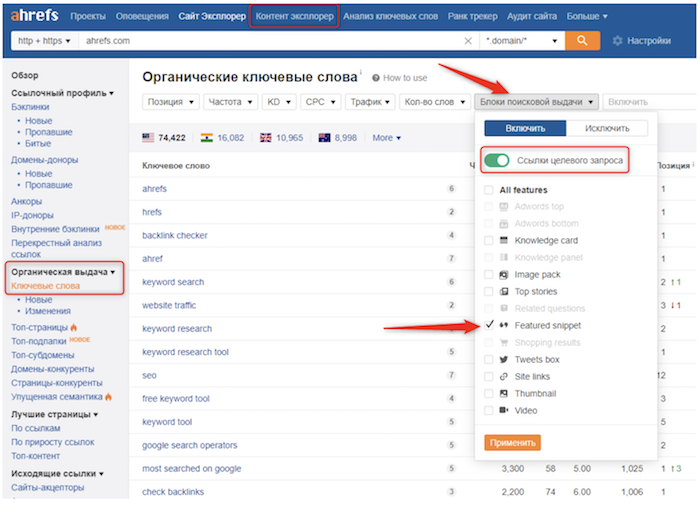
Task: Open the Позиция filter dropdown
Action: point(171,102)
